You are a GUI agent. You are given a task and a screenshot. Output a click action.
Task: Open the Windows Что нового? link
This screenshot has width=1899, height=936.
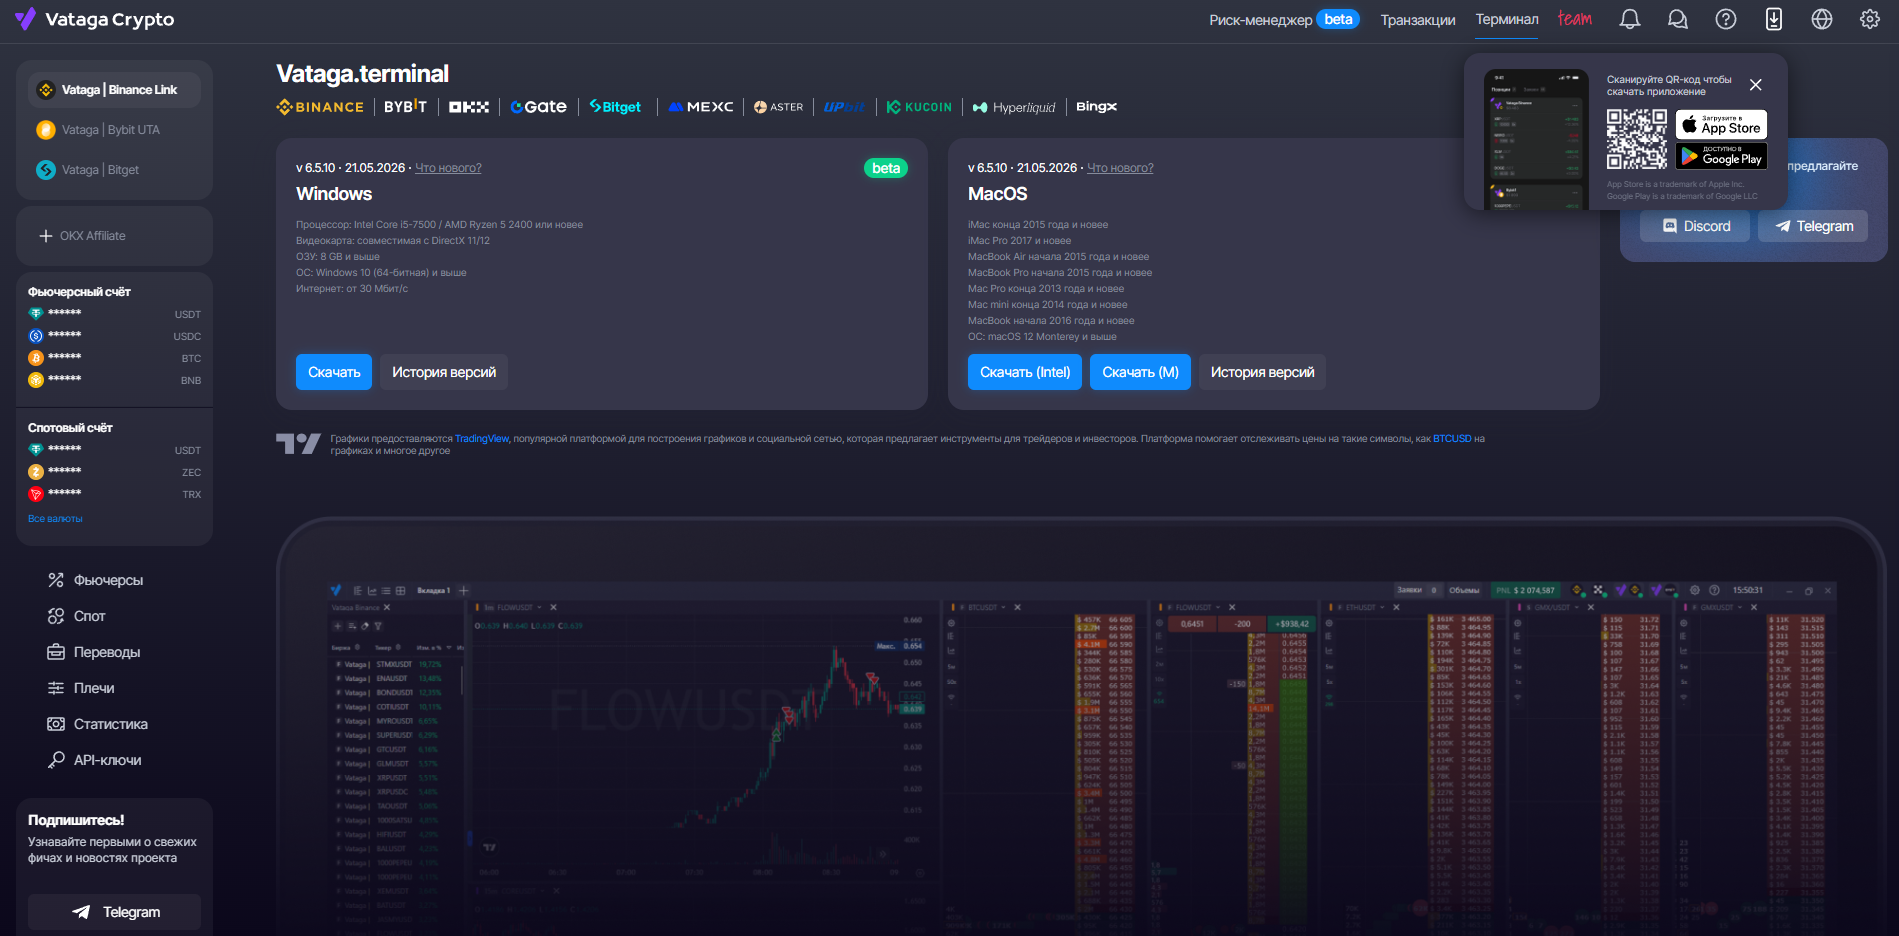click(x=448, y=168)
